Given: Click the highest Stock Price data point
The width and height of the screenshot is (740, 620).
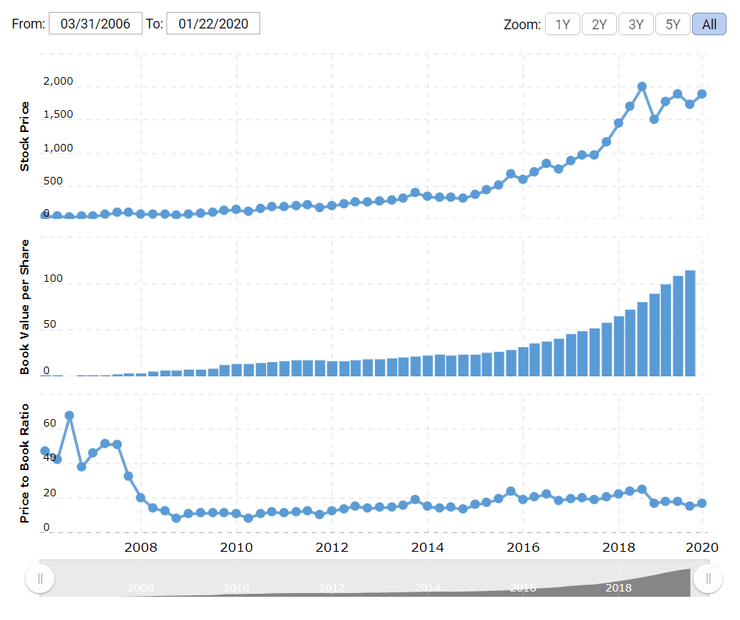Looking at the screenshot, I should (642, 87).
